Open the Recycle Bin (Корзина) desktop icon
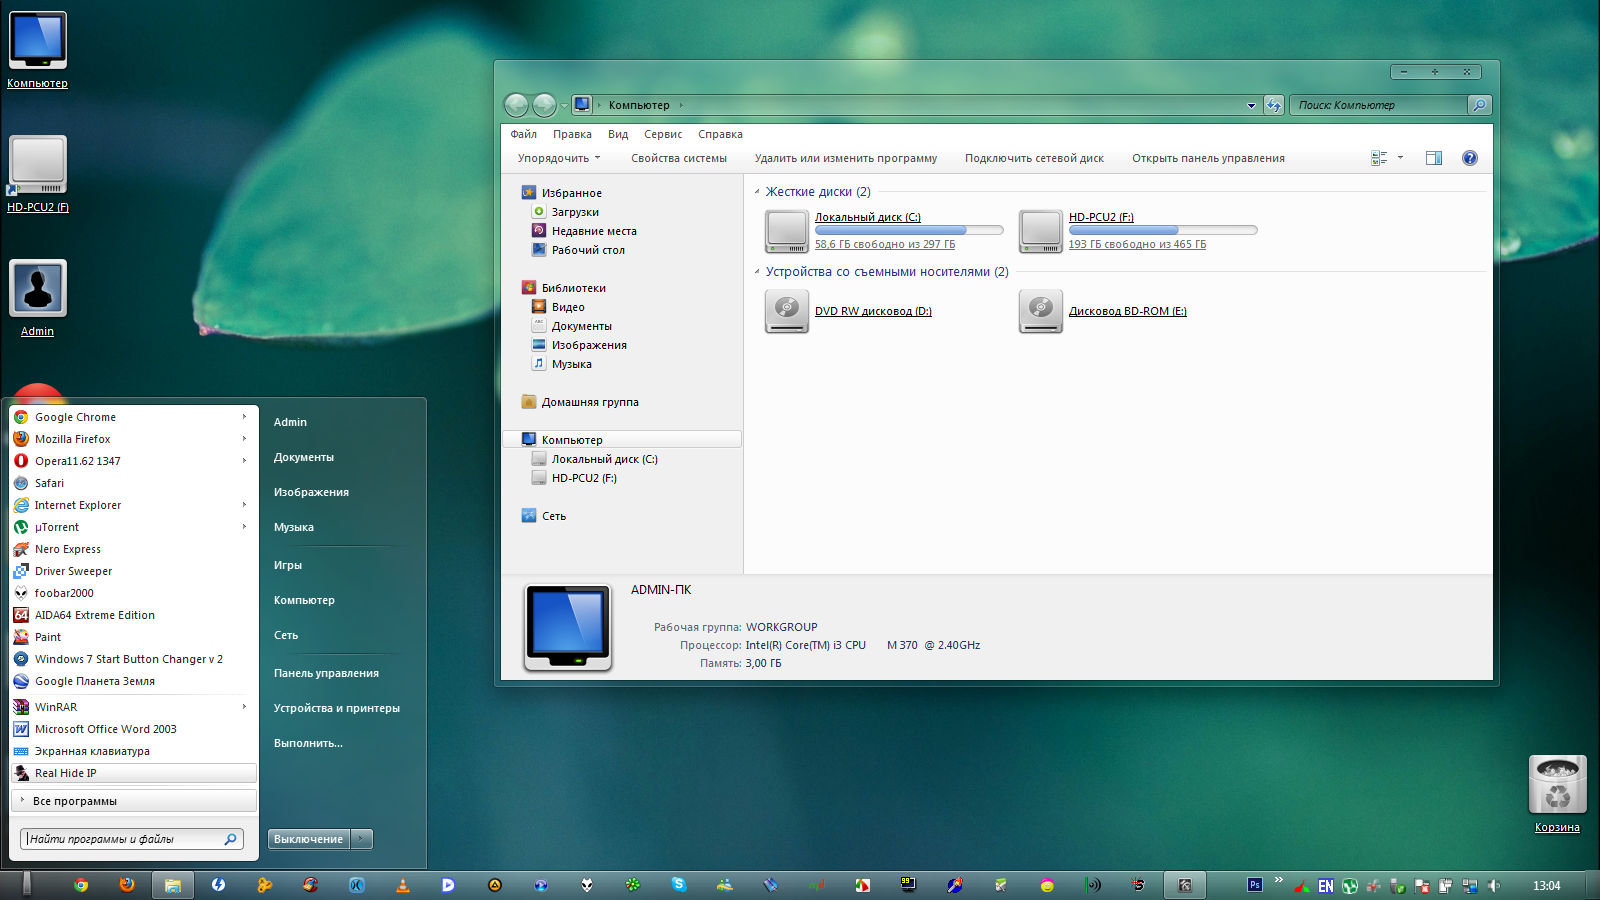1600x900 pixels. 1557,785
